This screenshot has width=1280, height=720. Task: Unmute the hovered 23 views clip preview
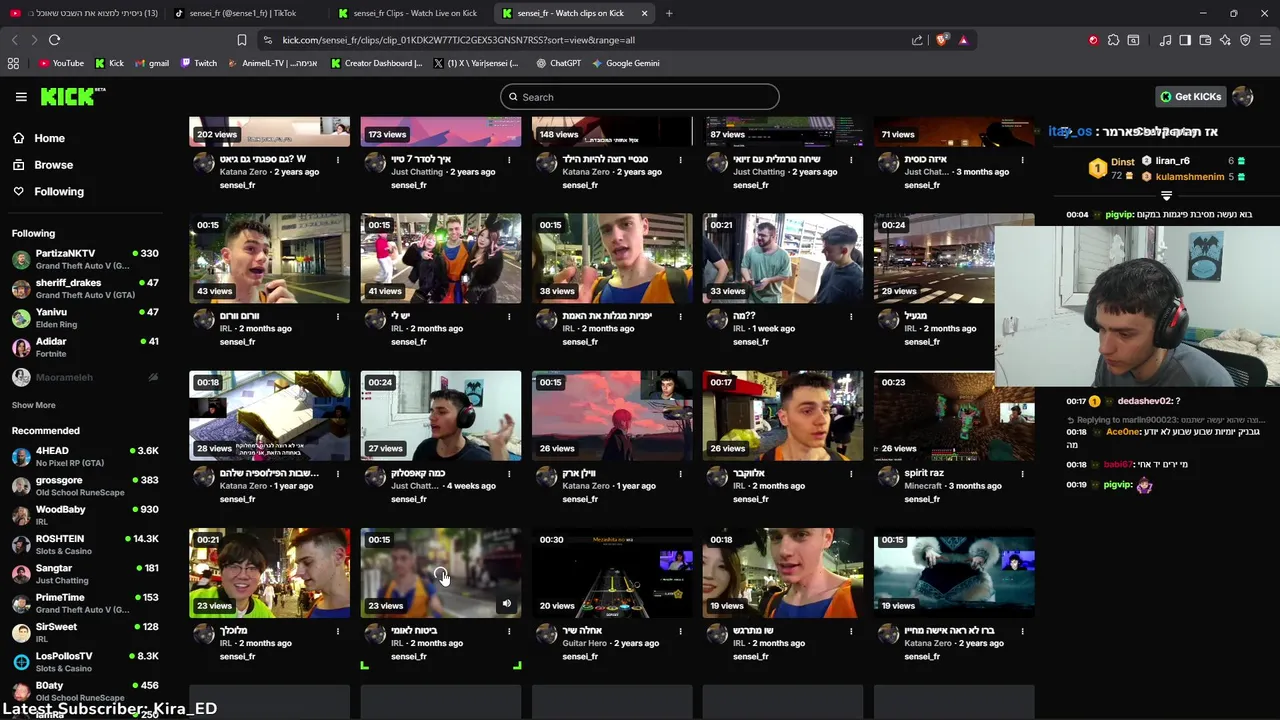click(x=507, y=604)
